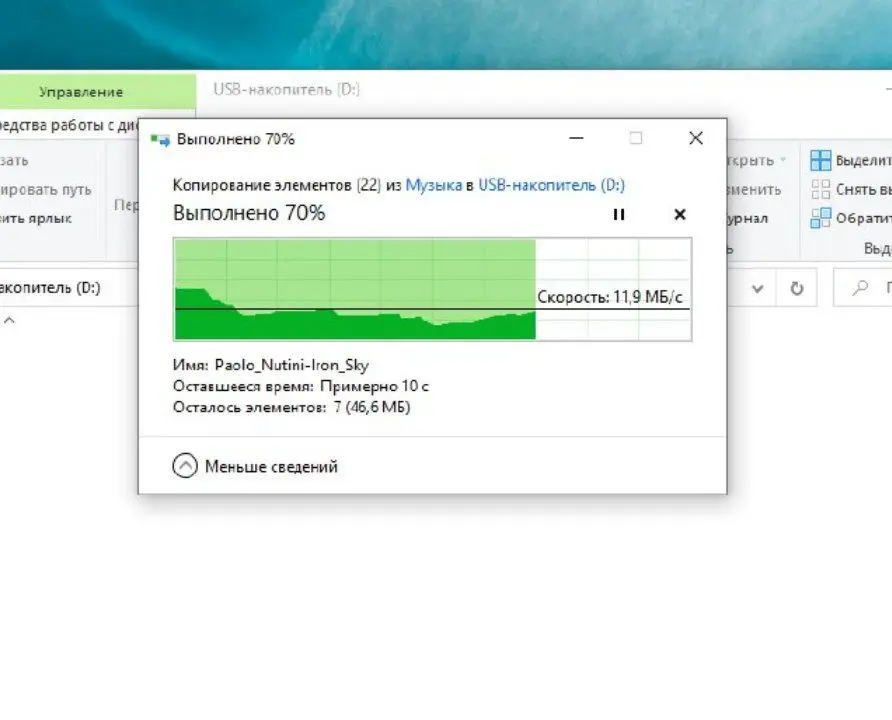Open the USB-накопитель (D:) destination link

click(x=551, y=185)
